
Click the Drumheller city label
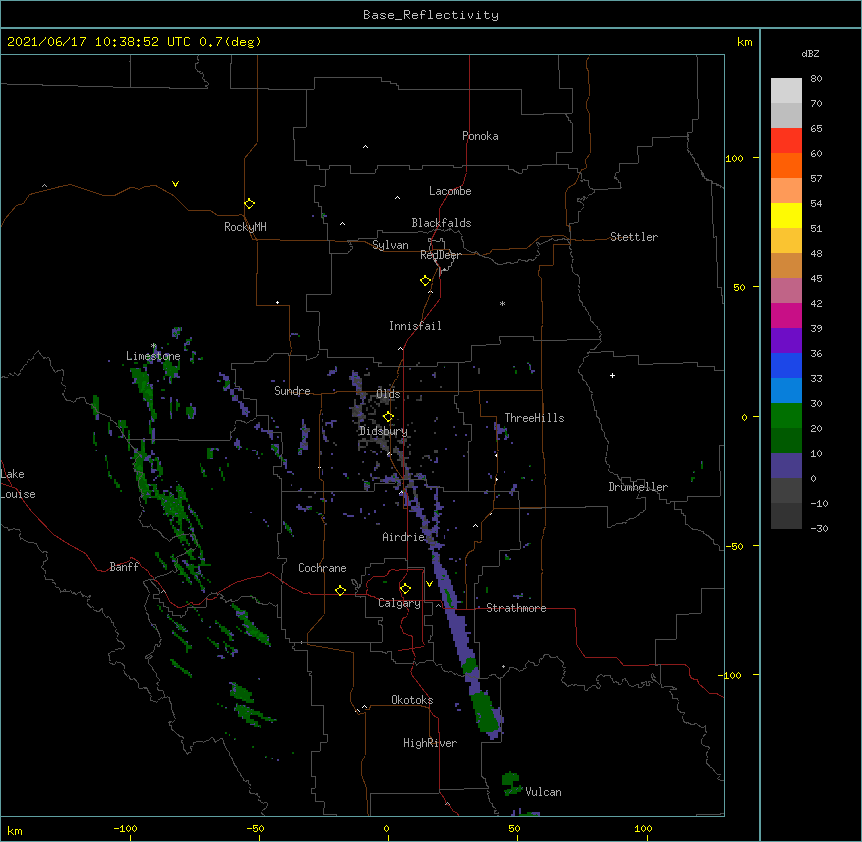(638, 487)
